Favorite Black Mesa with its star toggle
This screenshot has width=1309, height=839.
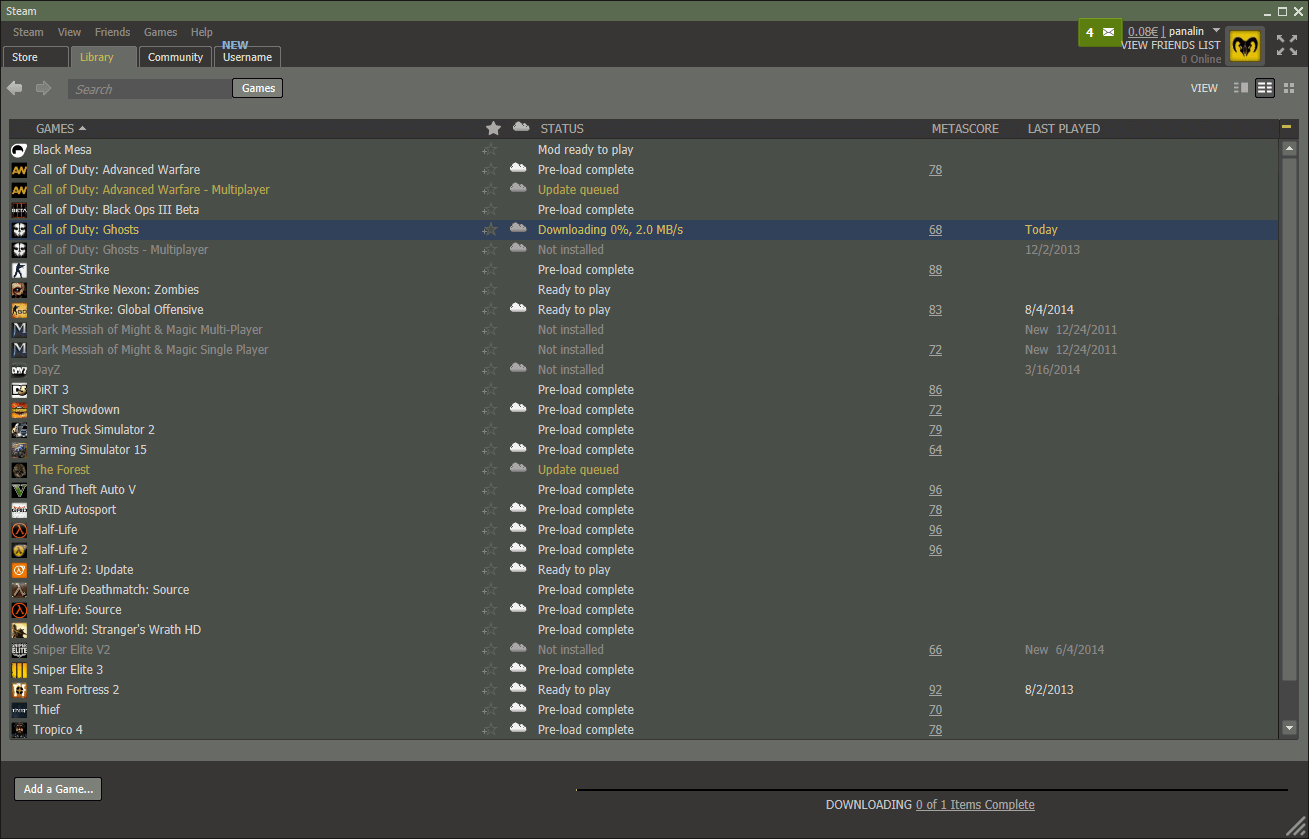pos(489,149)
